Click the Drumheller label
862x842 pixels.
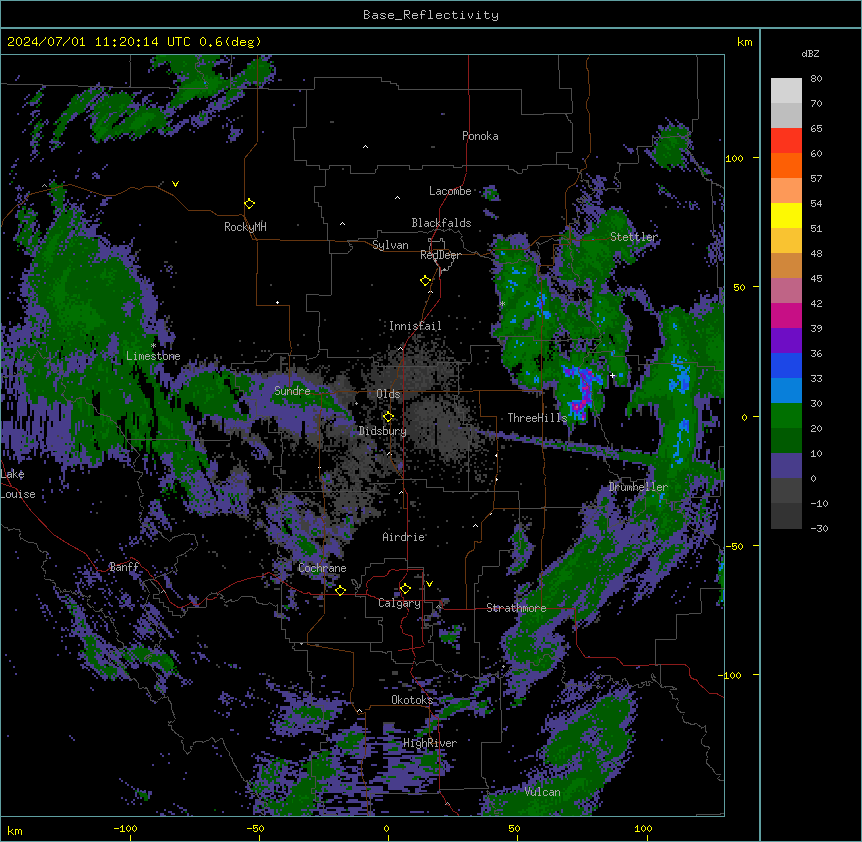638,487
